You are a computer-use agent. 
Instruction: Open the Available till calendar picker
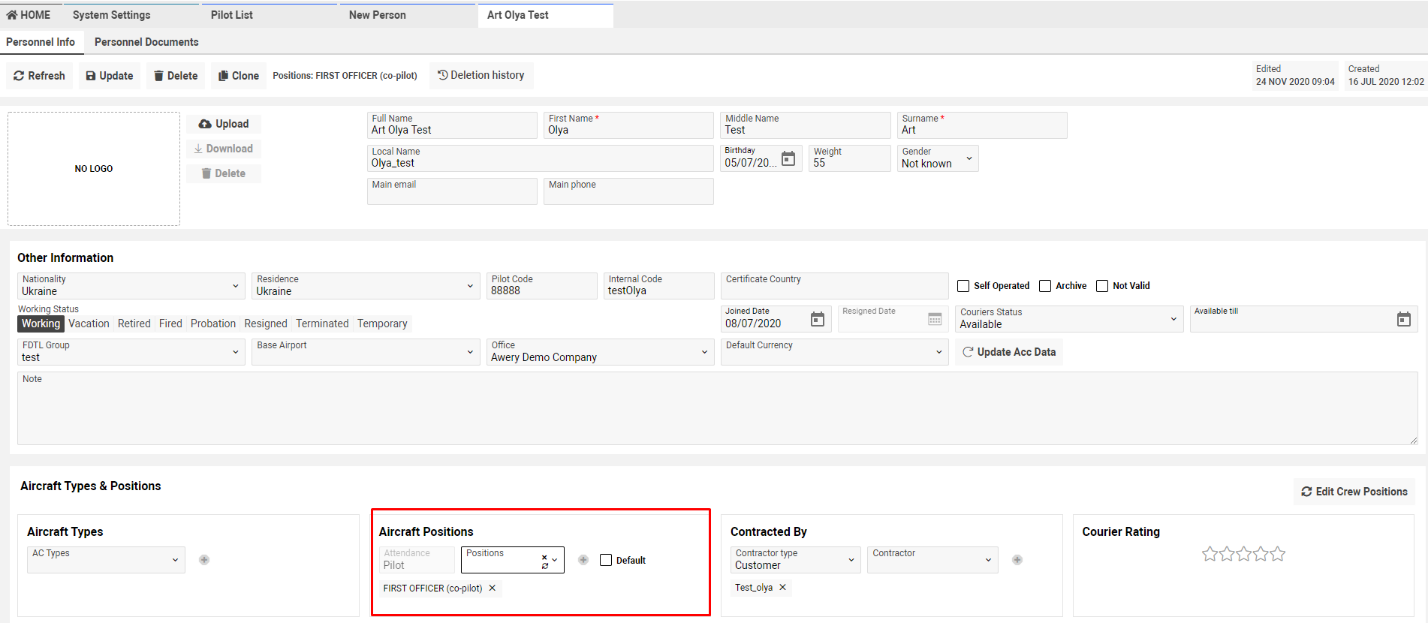pyautogui.click(x=1403, y=319)
